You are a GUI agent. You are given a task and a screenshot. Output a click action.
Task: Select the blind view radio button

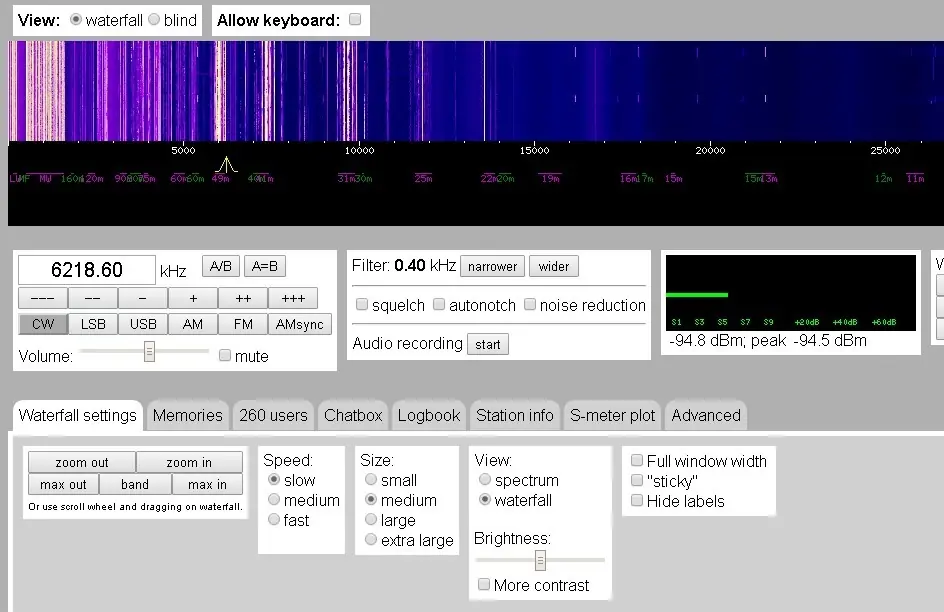point(154,20)
